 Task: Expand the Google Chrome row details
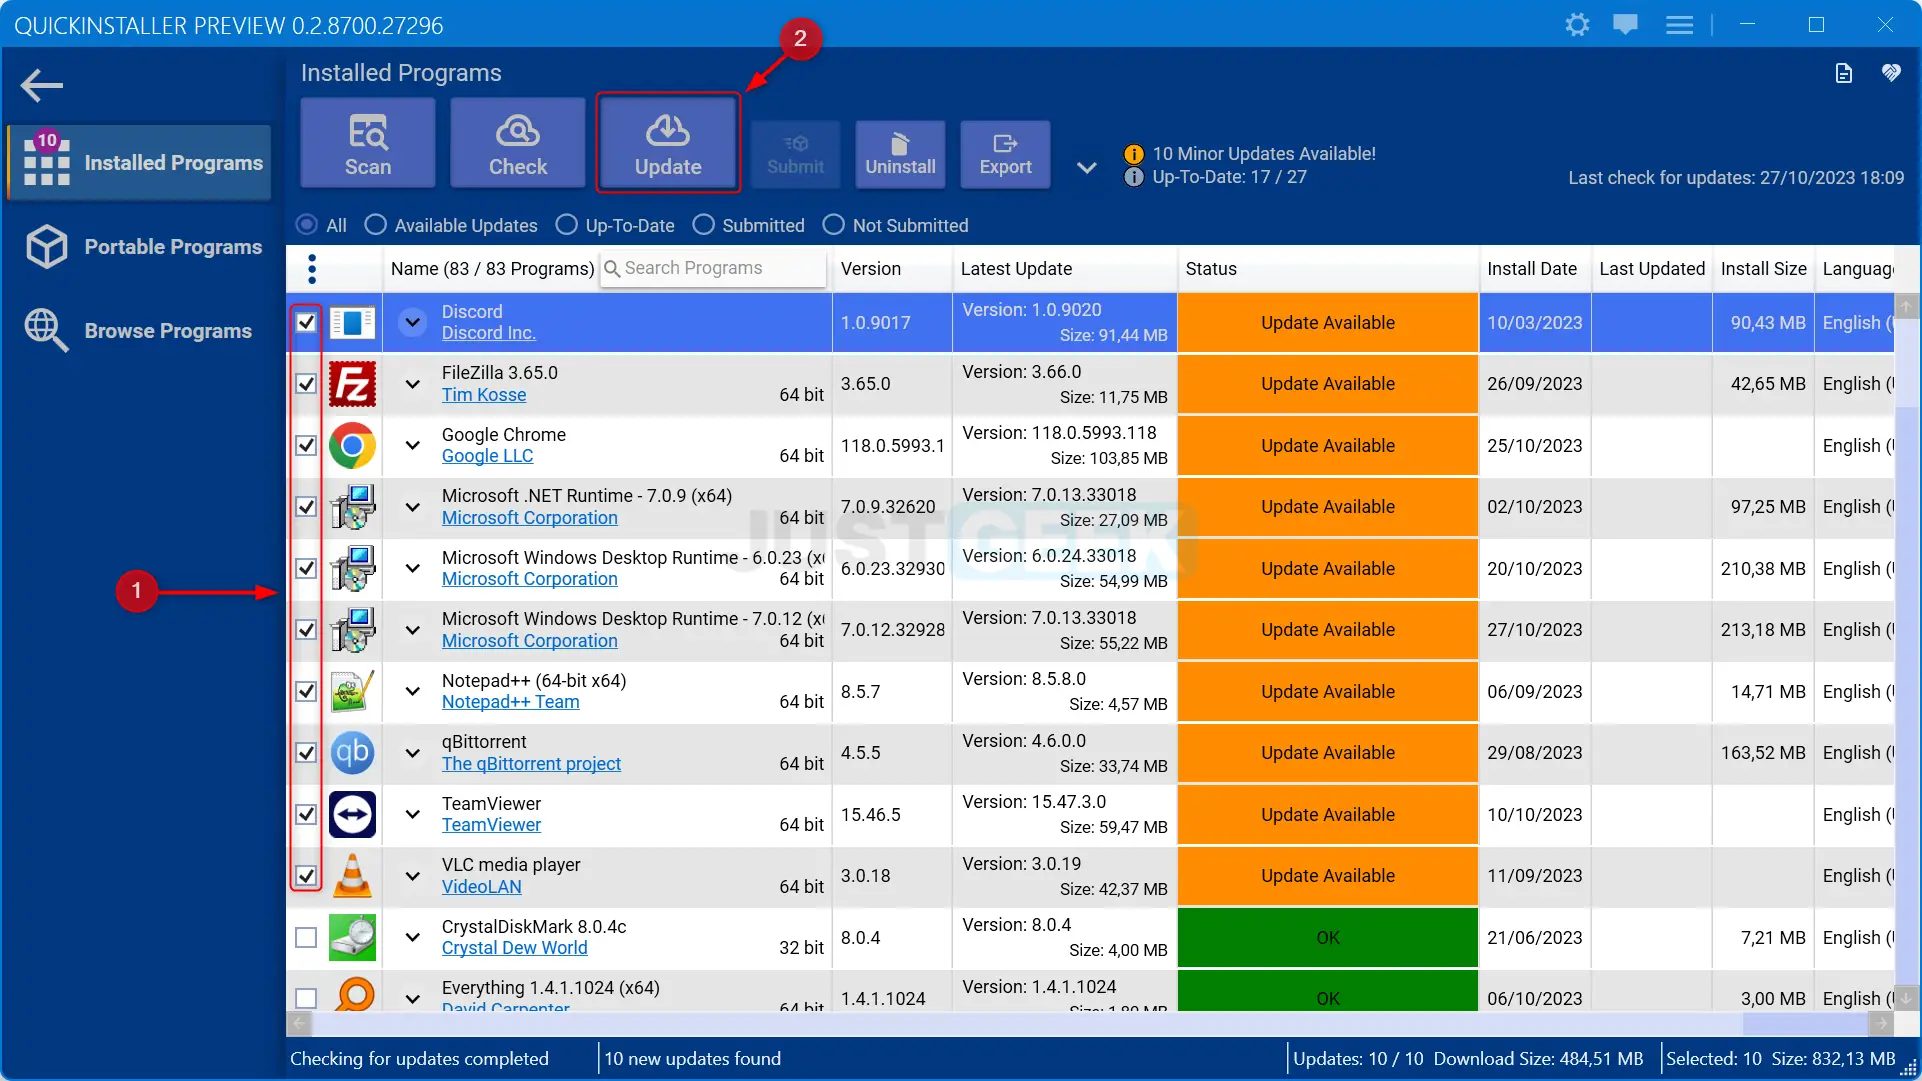pos(412,445)
